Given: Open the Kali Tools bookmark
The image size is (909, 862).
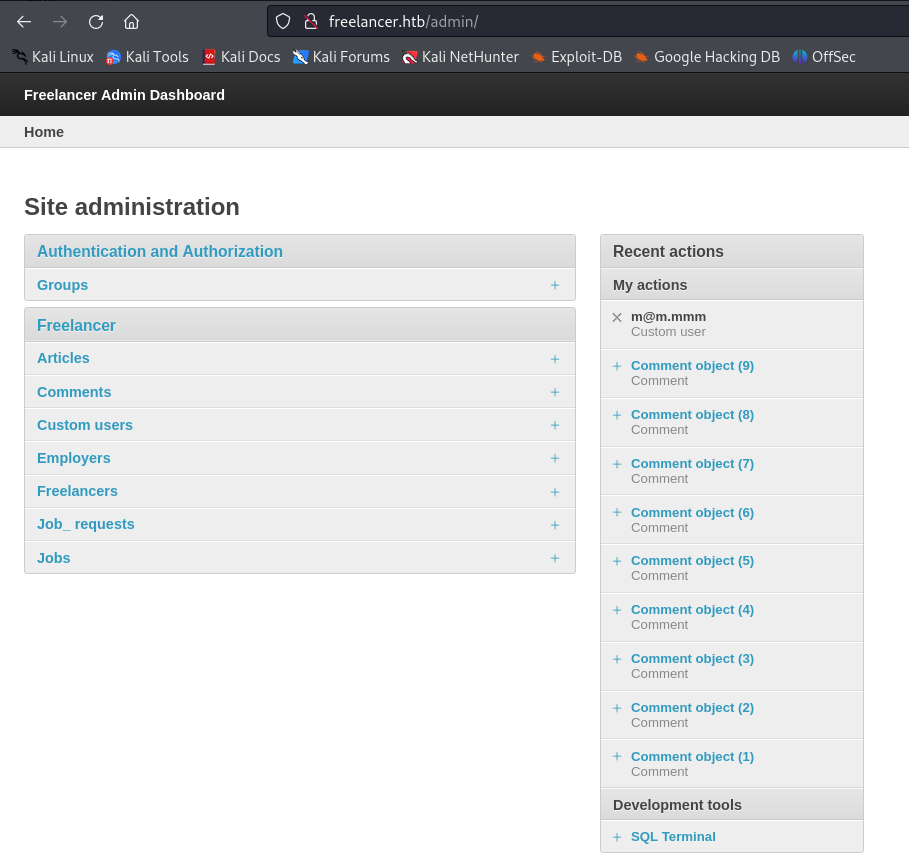Looking at the screenshot, I should tap(147, 57).
